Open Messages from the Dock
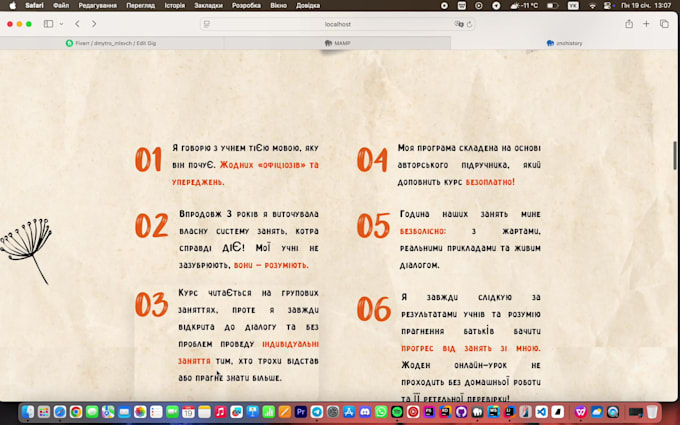Screen dimensions: 680x425 pyautogui.click(x=92, y=412)
